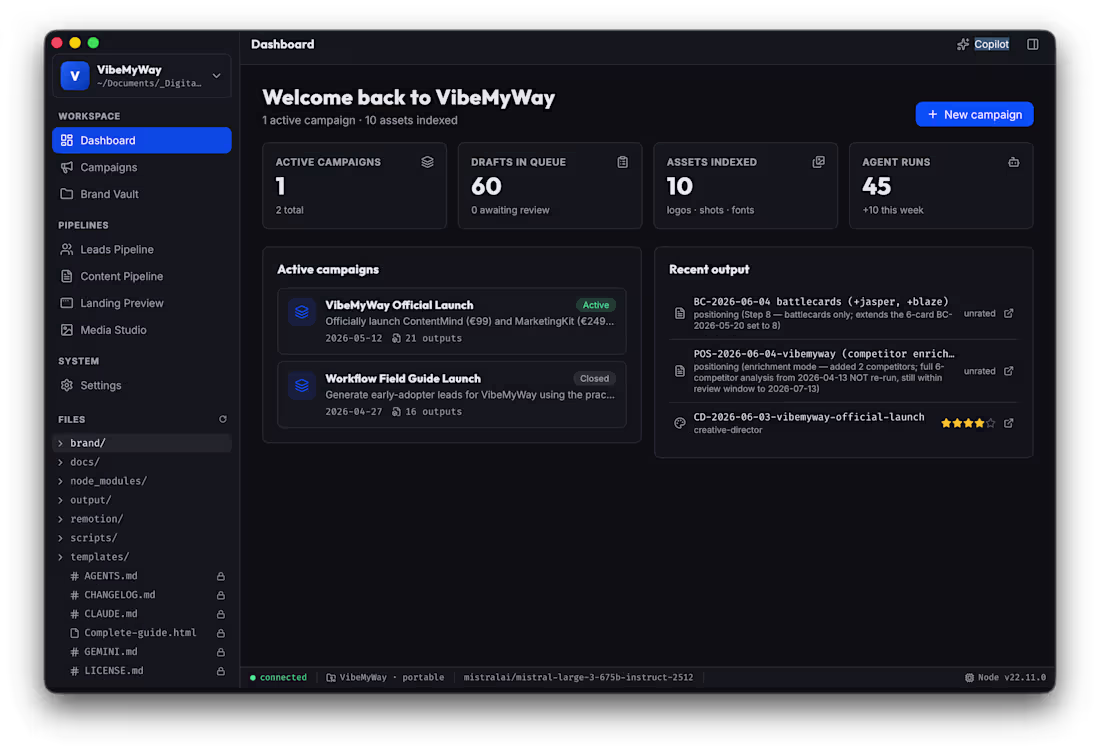Open external link for BC-2026-06-04 battlecards
Image resolution: width=1100 pixels, height=752 pixels.
point(1008,314)
